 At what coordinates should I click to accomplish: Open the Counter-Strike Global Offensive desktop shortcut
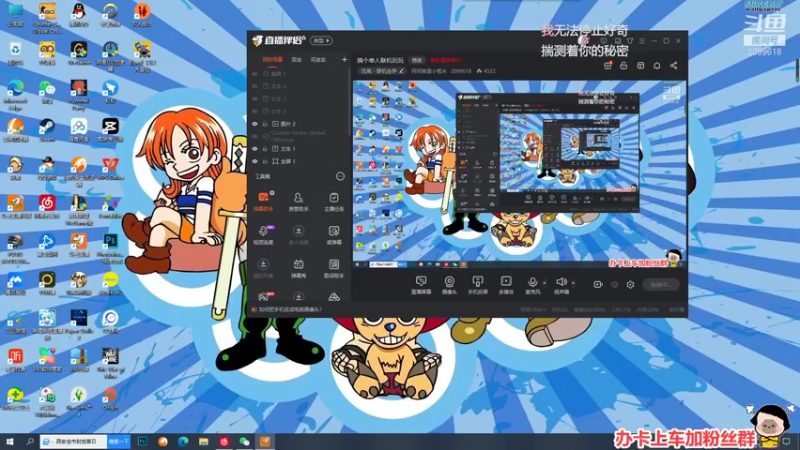point(47,17)
